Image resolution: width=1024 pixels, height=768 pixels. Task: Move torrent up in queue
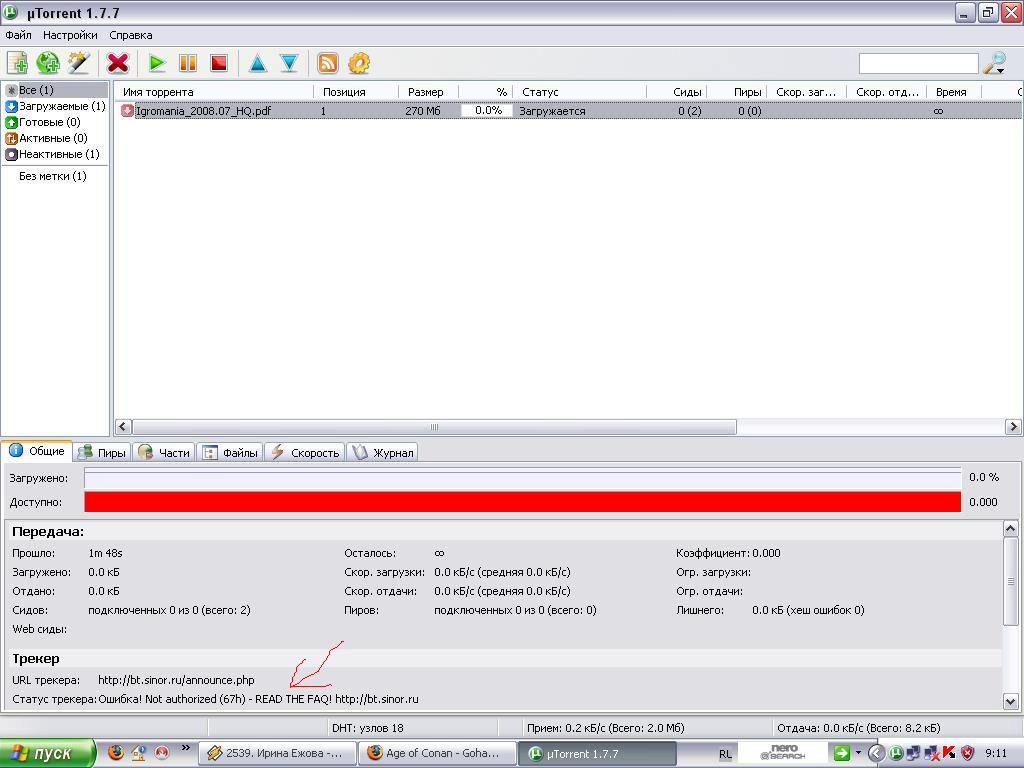click(x=258, y=63)
